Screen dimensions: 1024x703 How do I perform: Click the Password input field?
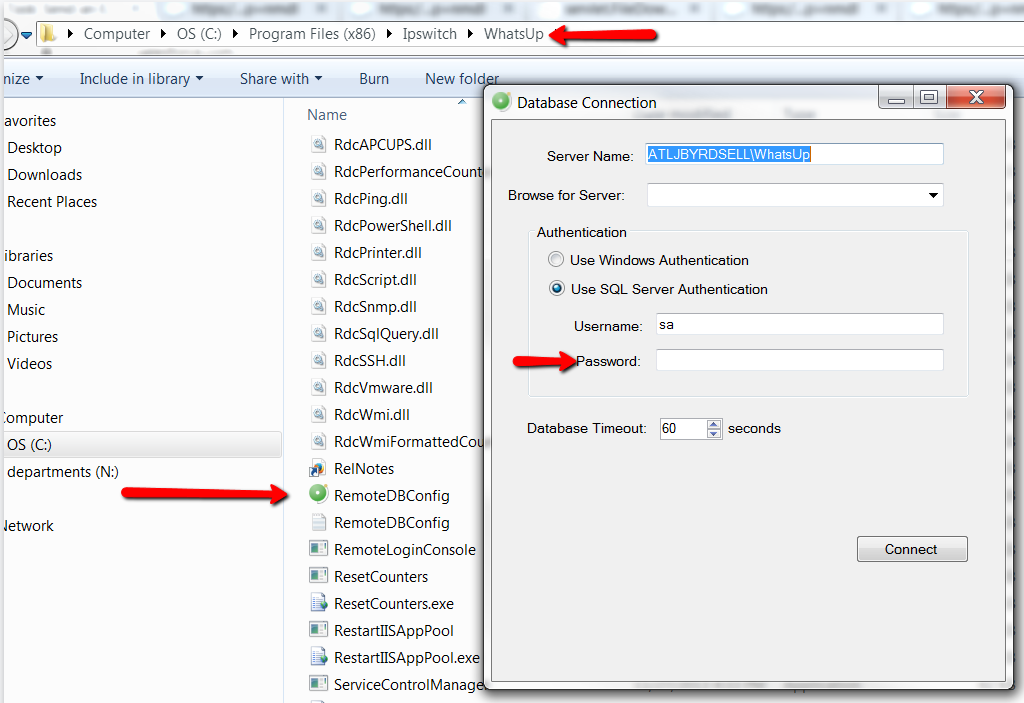(x=799, y=360)
